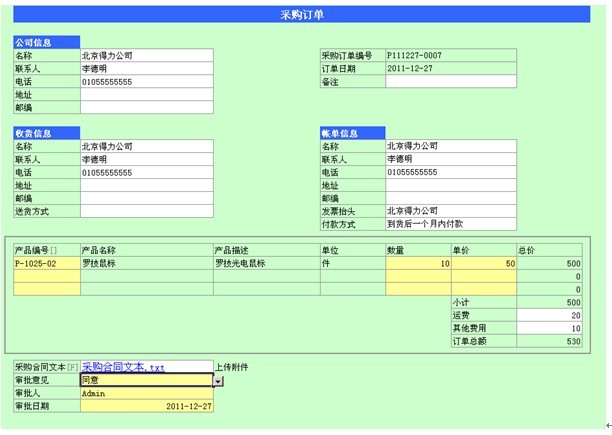Click the 数量 cell with value 10
This screenshot has height=435, width=612.
pos(418,263)
